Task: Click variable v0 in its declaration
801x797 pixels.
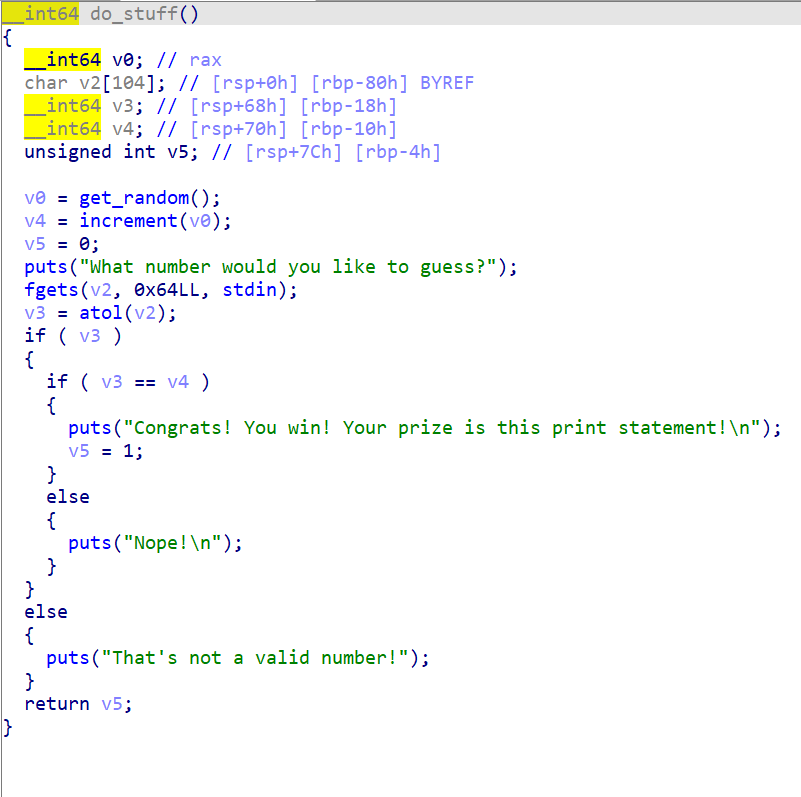Action: tap(121, 59)
